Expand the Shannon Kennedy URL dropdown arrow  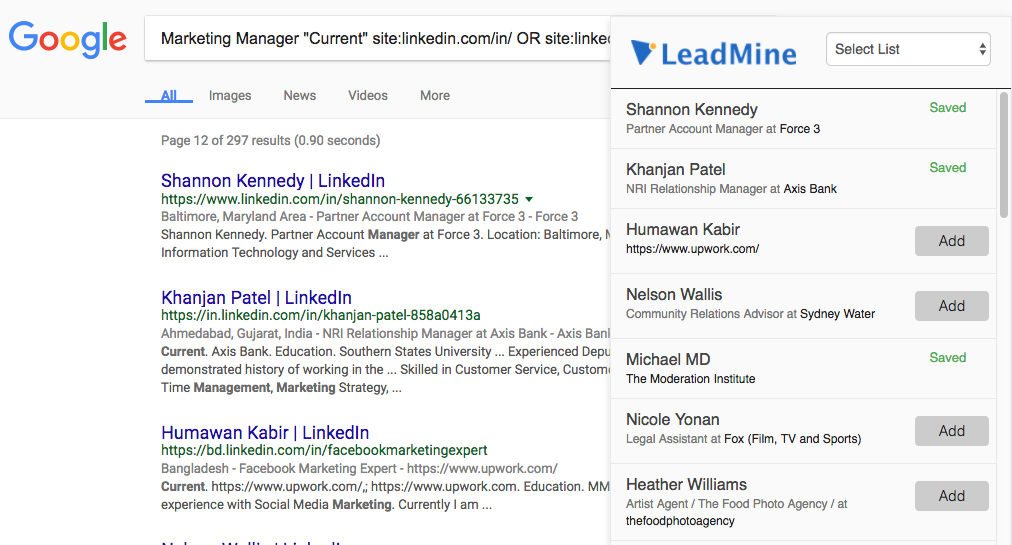point(529,199)
